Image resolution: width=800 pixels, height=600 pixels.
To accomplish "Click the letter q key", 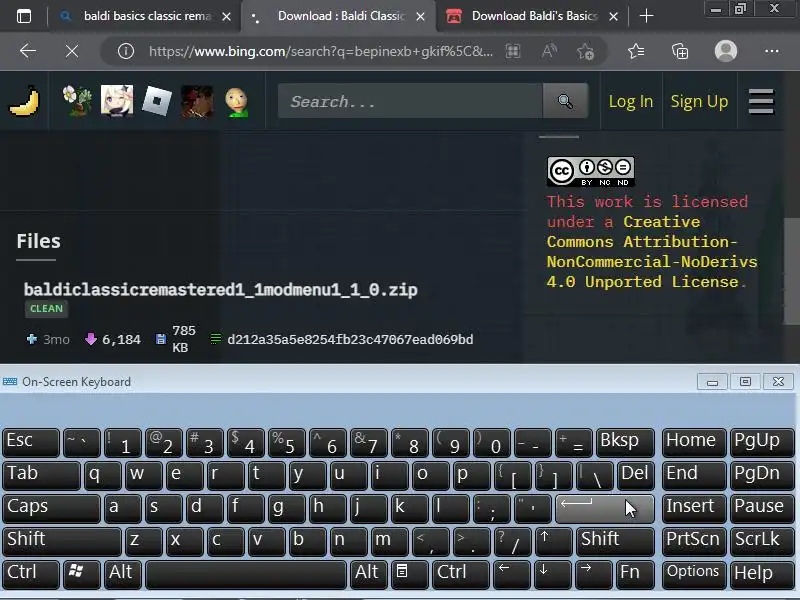I will [x=103, y=475].
